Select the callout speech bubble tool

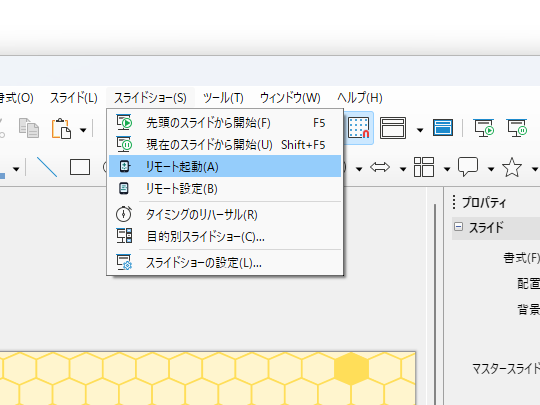point(468,167)
